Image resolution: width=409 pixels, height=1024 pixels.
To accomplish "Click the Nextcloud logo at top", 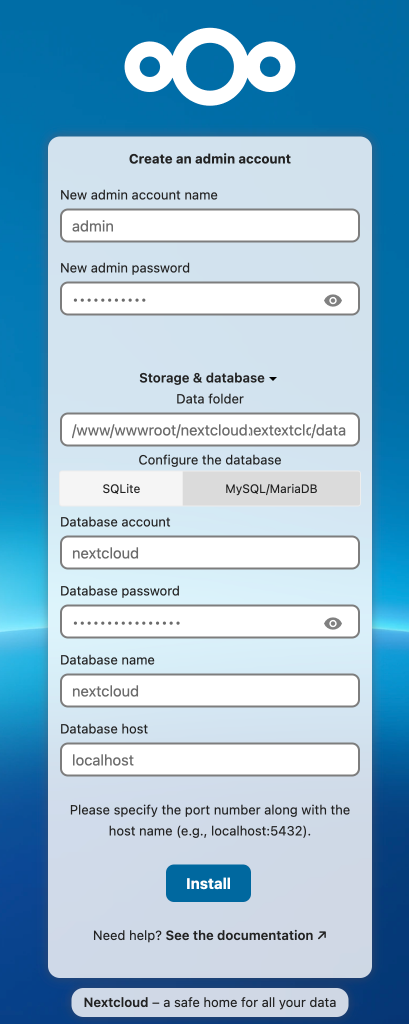I will 210,67.
